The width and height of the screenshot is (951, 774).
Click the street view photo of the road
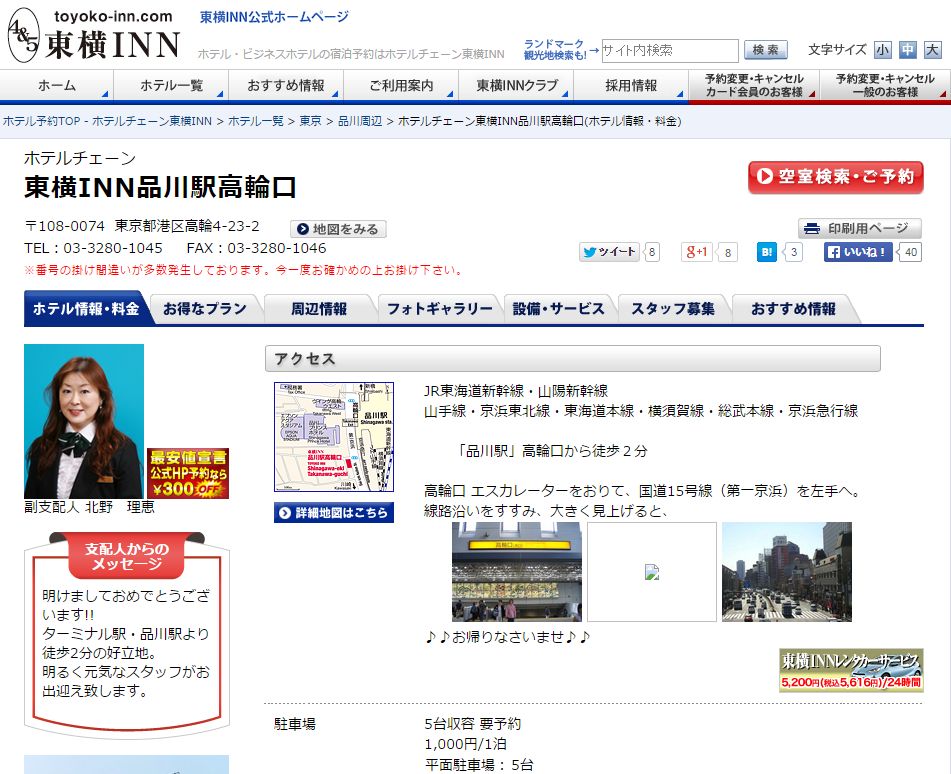(x=787, y=572)
